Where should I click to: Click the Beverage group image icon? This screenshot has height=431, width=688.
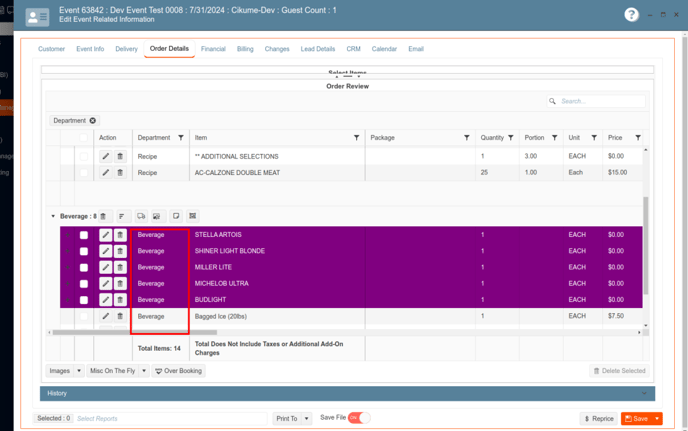(x=157, y=216)
